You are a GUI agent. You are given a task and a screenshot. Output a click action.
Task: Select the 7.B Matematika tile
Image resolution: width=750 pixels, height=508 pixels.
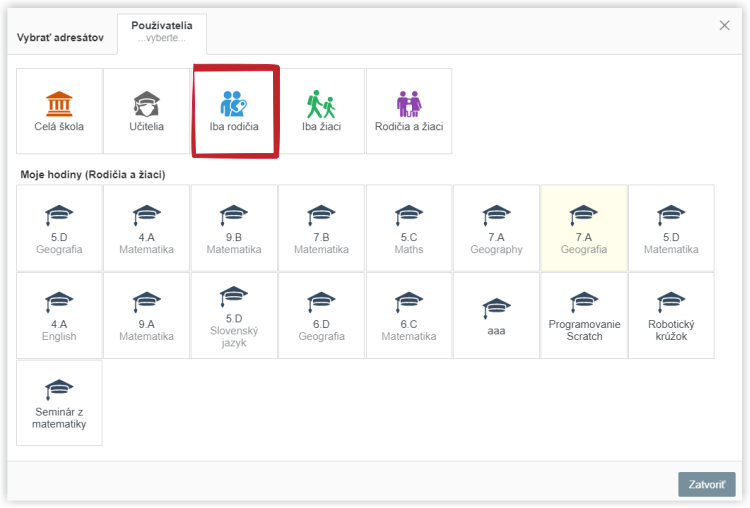(321, 228)
